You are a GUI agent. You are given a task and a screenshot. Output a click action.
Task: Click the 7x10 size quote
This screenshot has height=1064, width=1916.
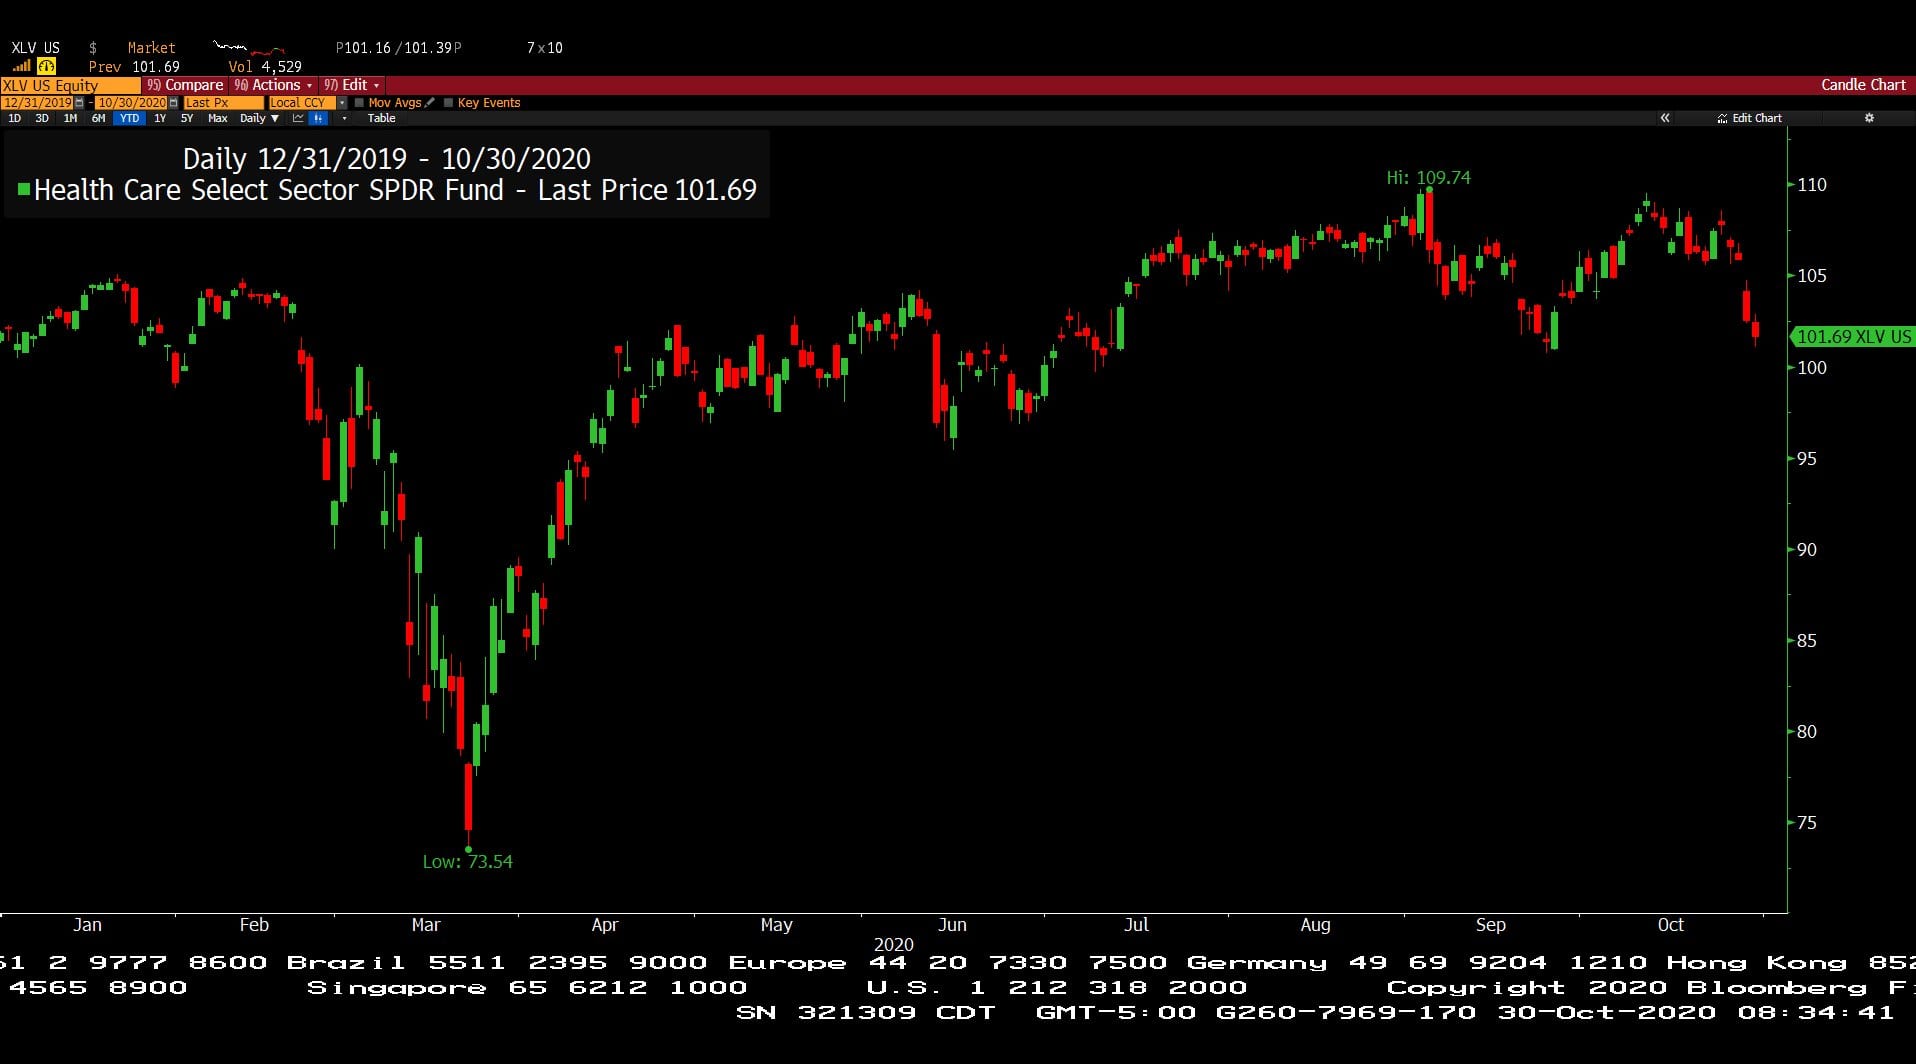click(545, 48)
